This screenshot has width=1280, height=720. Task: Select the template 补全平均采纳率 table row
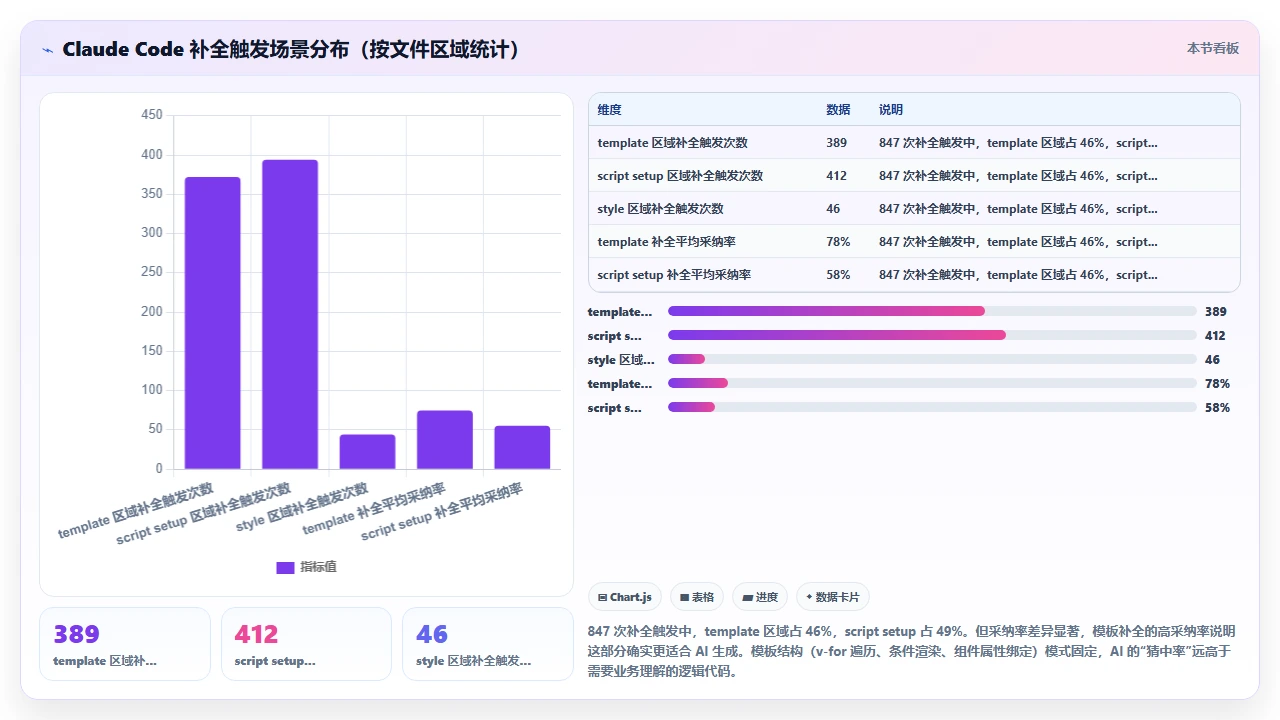[914, 242]
